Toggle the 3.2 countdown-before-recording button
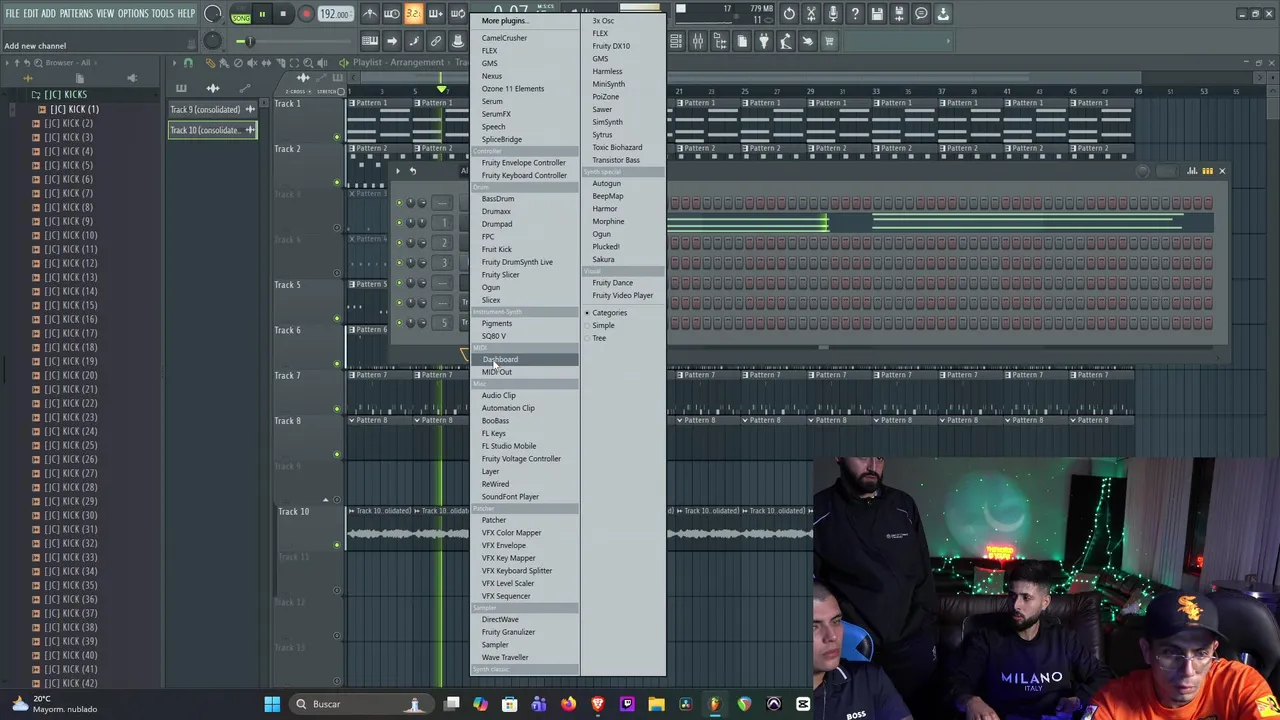Viewport: 1280px width, 720px height. pos(413,14)
